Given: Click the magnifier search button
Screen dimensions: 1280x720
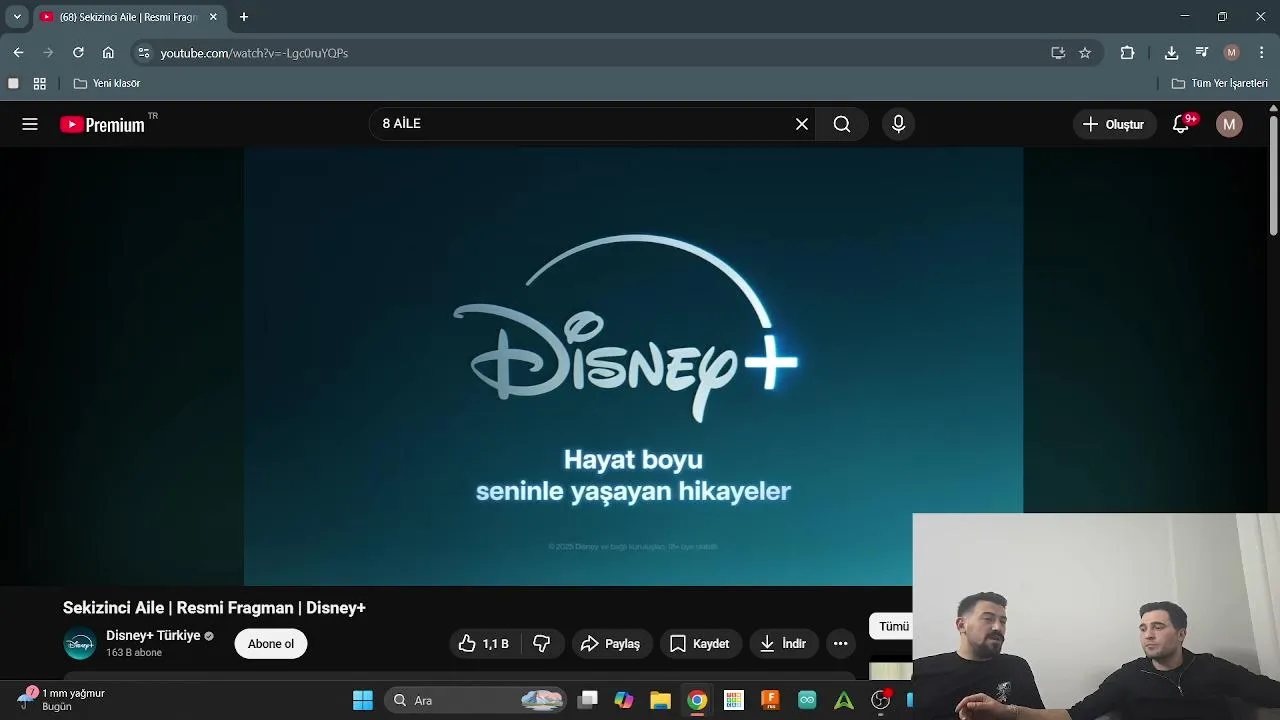Looking at the screenshot, I should 842,124.
